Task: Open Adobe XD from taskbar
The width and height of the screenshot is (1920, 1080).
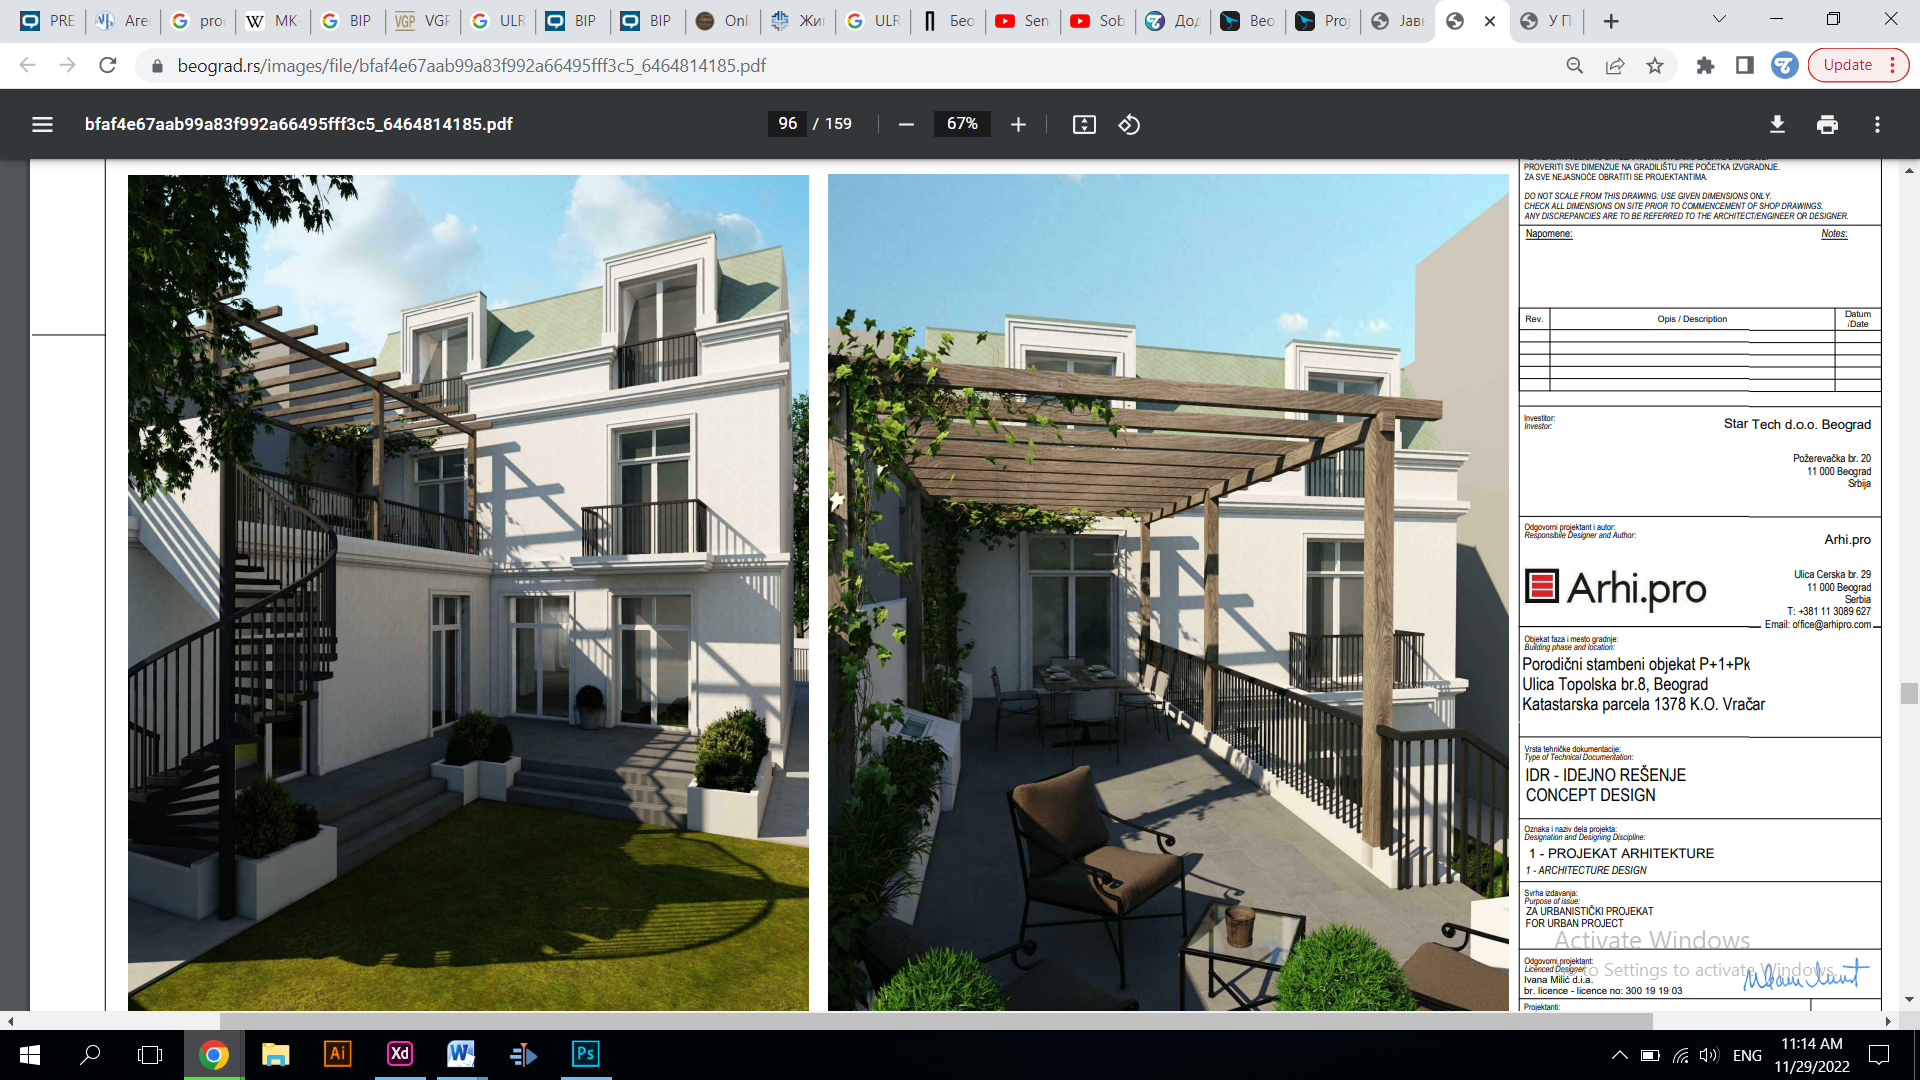Action: [x=400, y=1054]
